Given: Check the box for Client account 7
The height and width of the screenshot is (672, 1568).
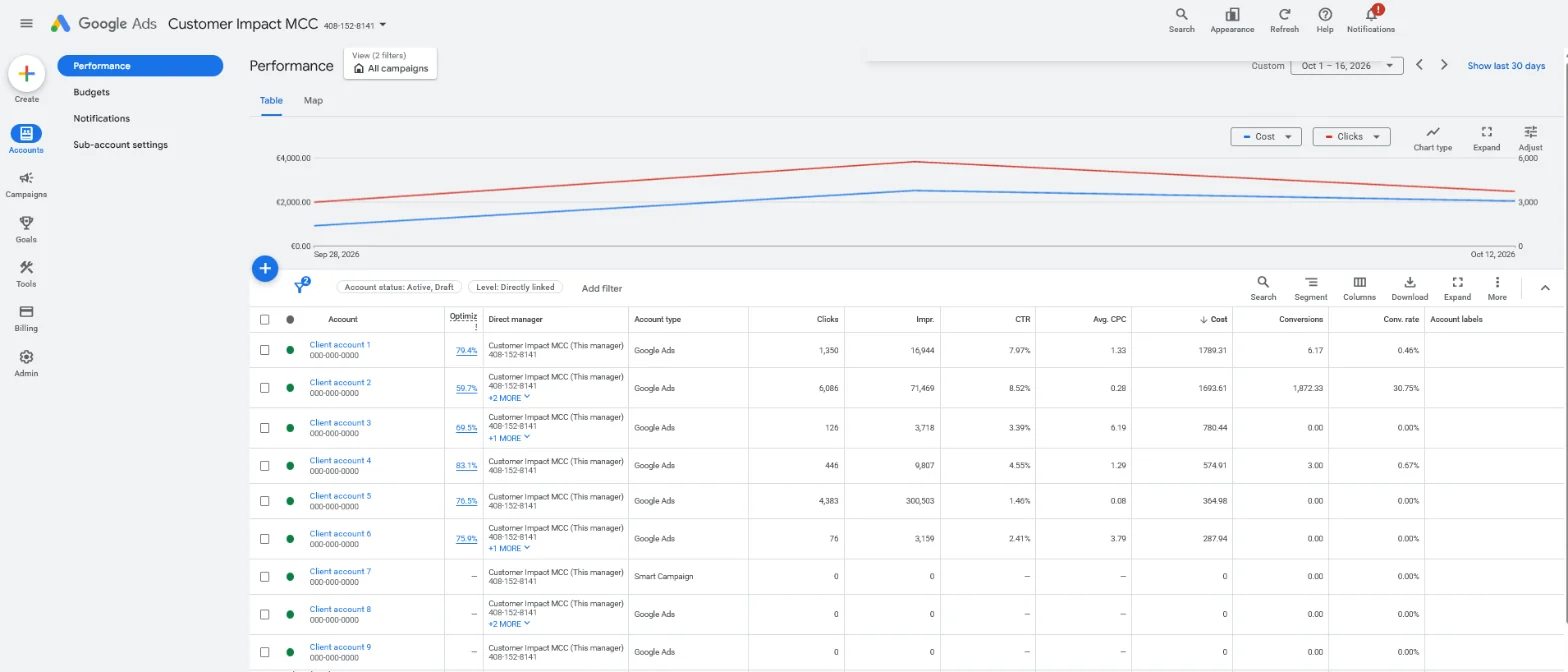Looking at the screenshot, I should 264,577.
